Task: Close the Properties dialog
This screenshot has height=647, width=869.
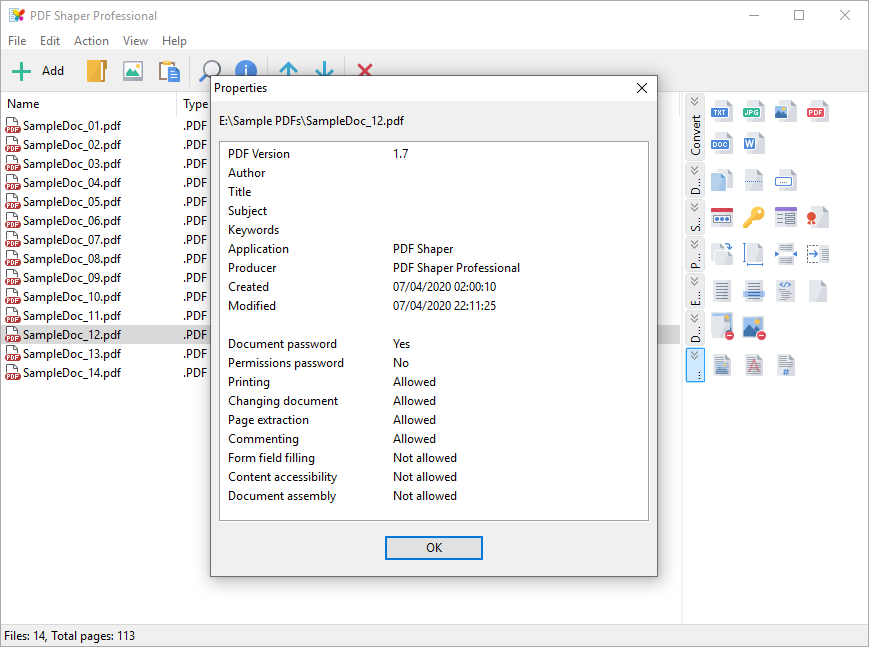Action: [642, 88]
